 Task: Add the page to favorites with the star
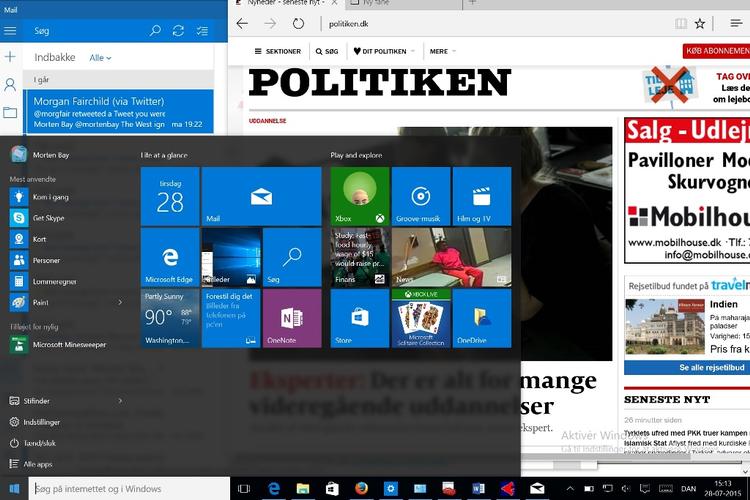point(700,23)
